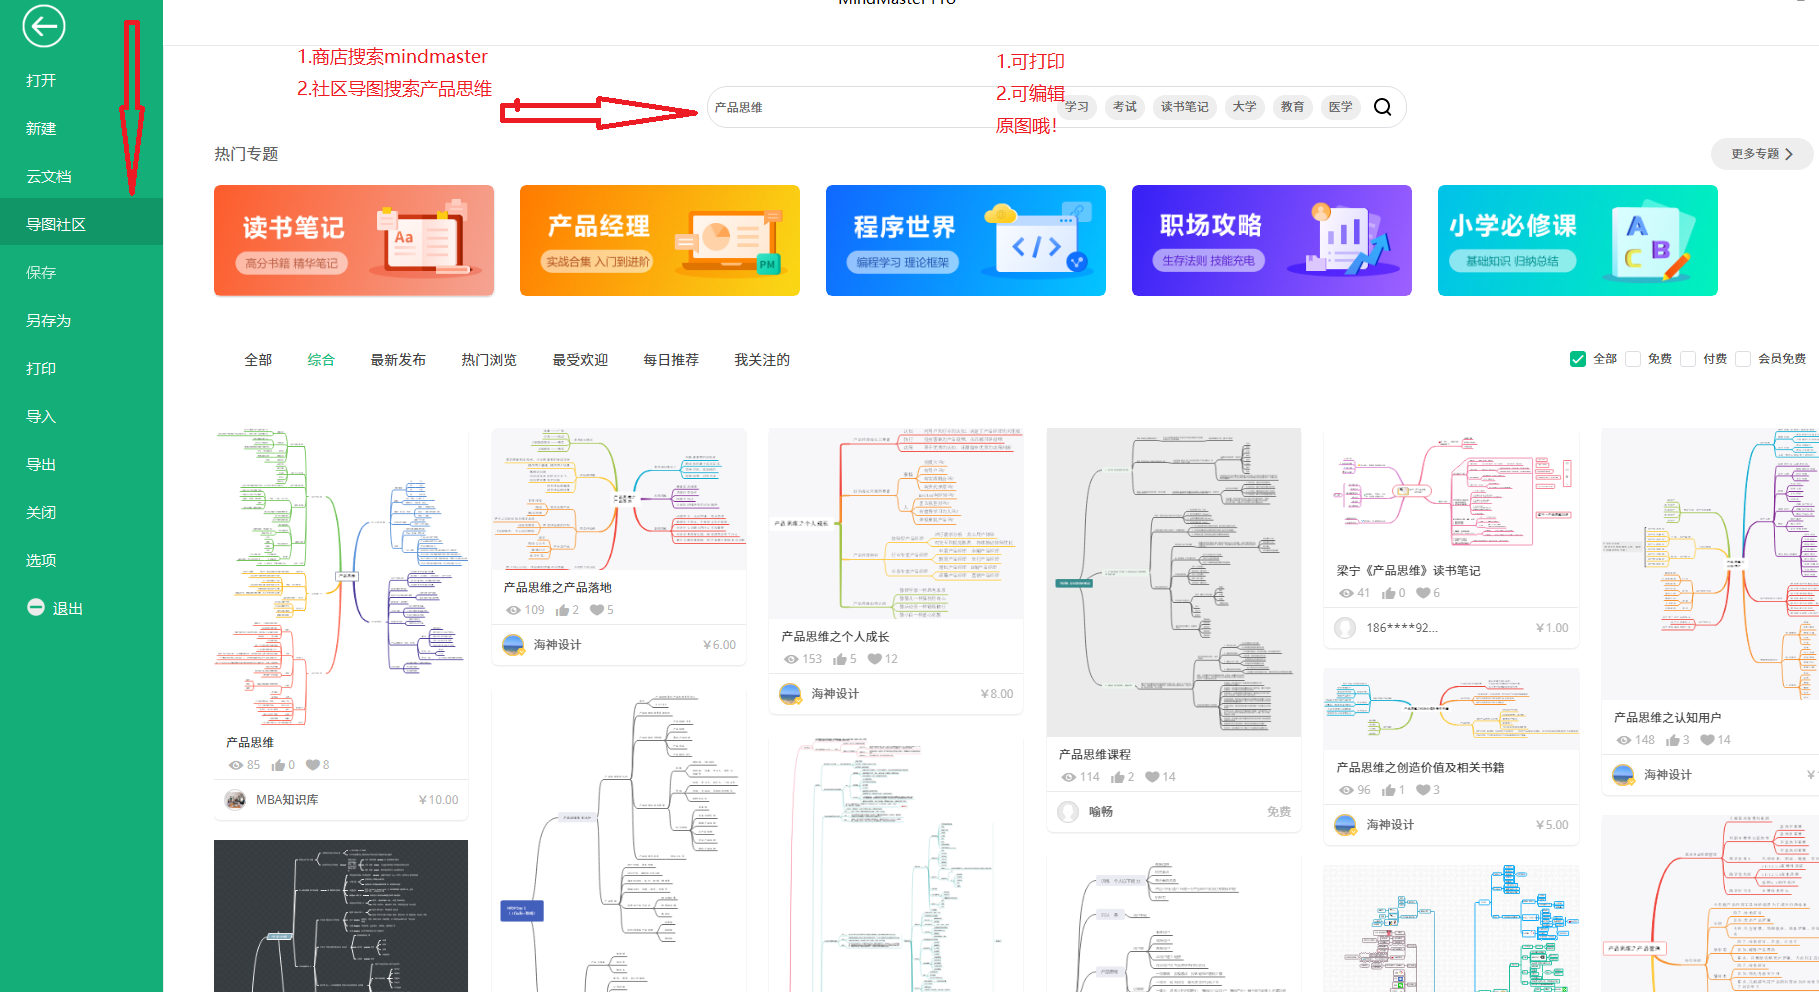
Task: Click the 读书笔记 search tag
Action: [x=1185, y=107]
